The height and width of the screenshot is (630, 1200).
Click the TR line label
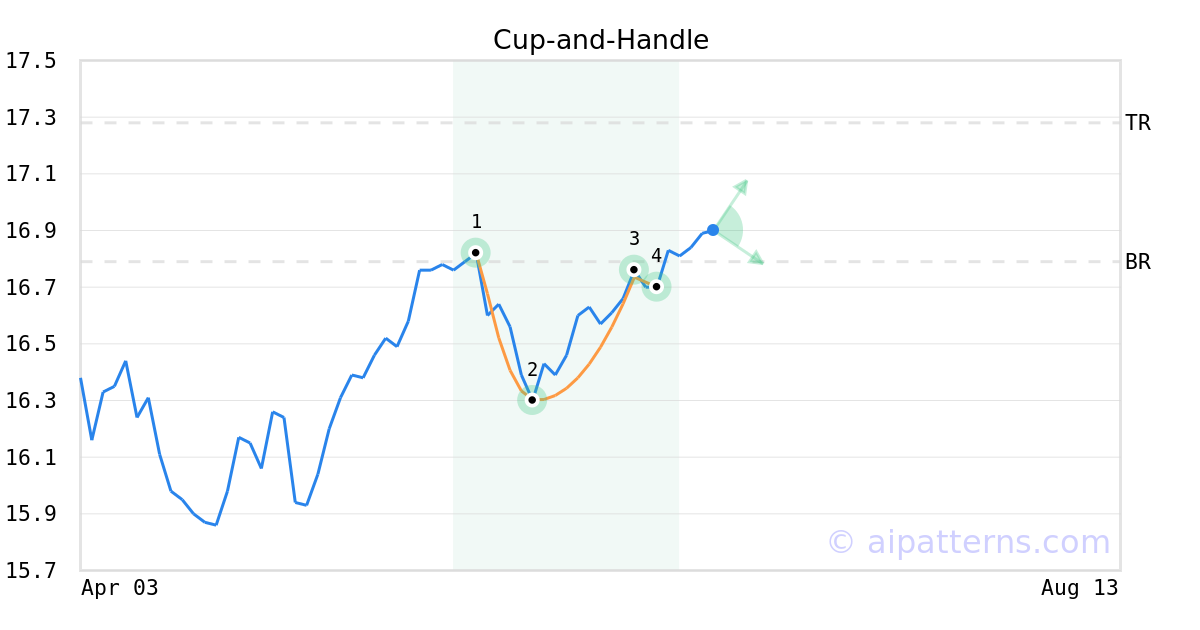1138,123
